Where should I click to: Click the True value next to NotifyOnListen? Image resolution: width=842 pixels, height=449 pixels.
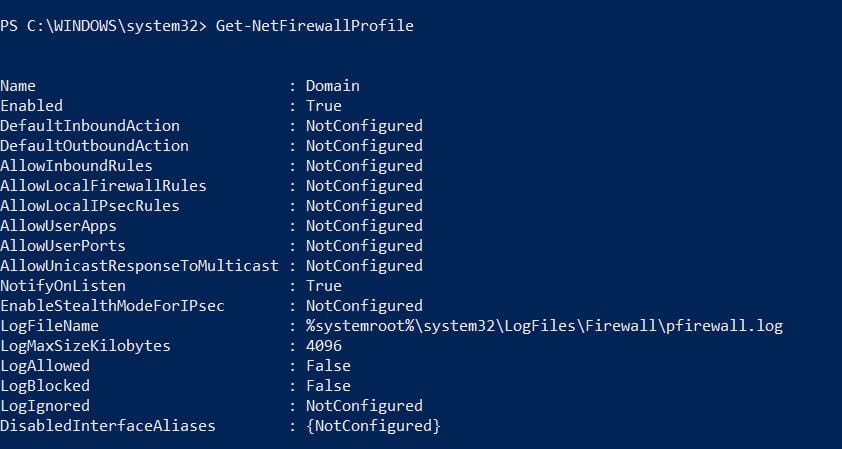[x=323, y=286]
